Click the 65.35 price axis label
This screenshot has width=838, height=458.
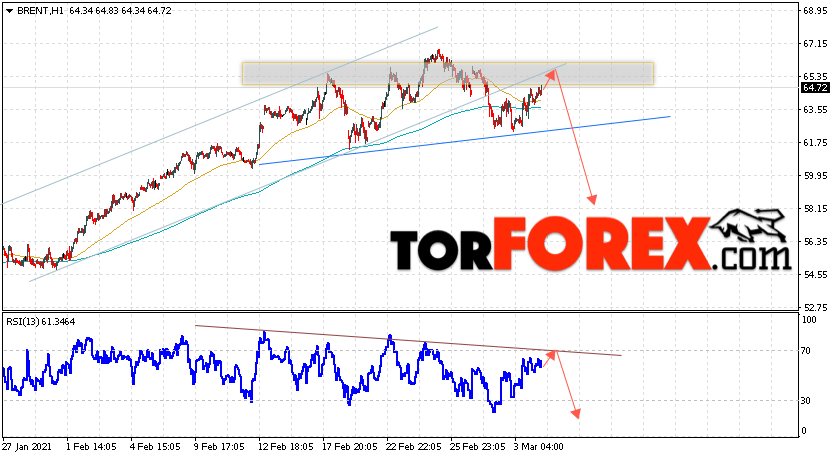[x=815, y=77]
